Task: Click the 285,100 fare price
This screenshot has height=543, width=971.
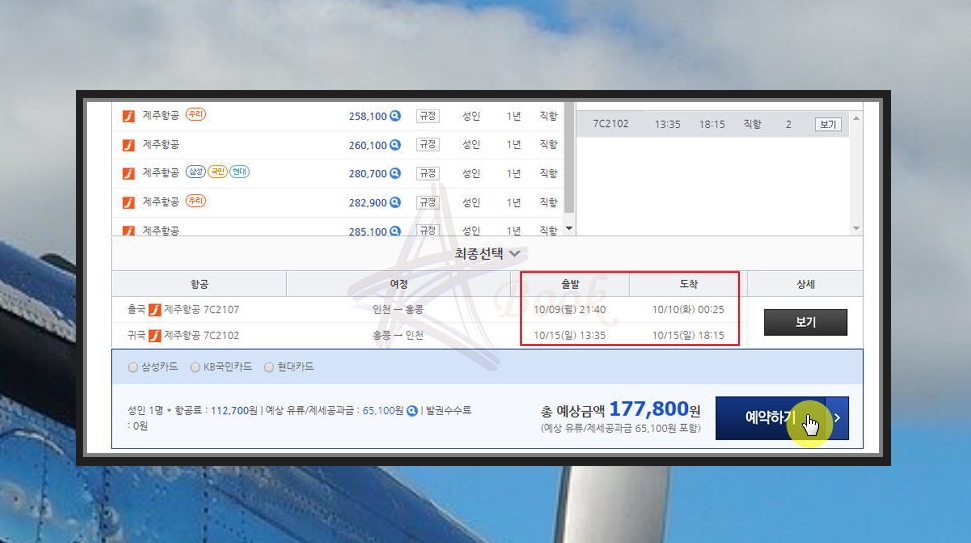Action: tap(367, 232)
